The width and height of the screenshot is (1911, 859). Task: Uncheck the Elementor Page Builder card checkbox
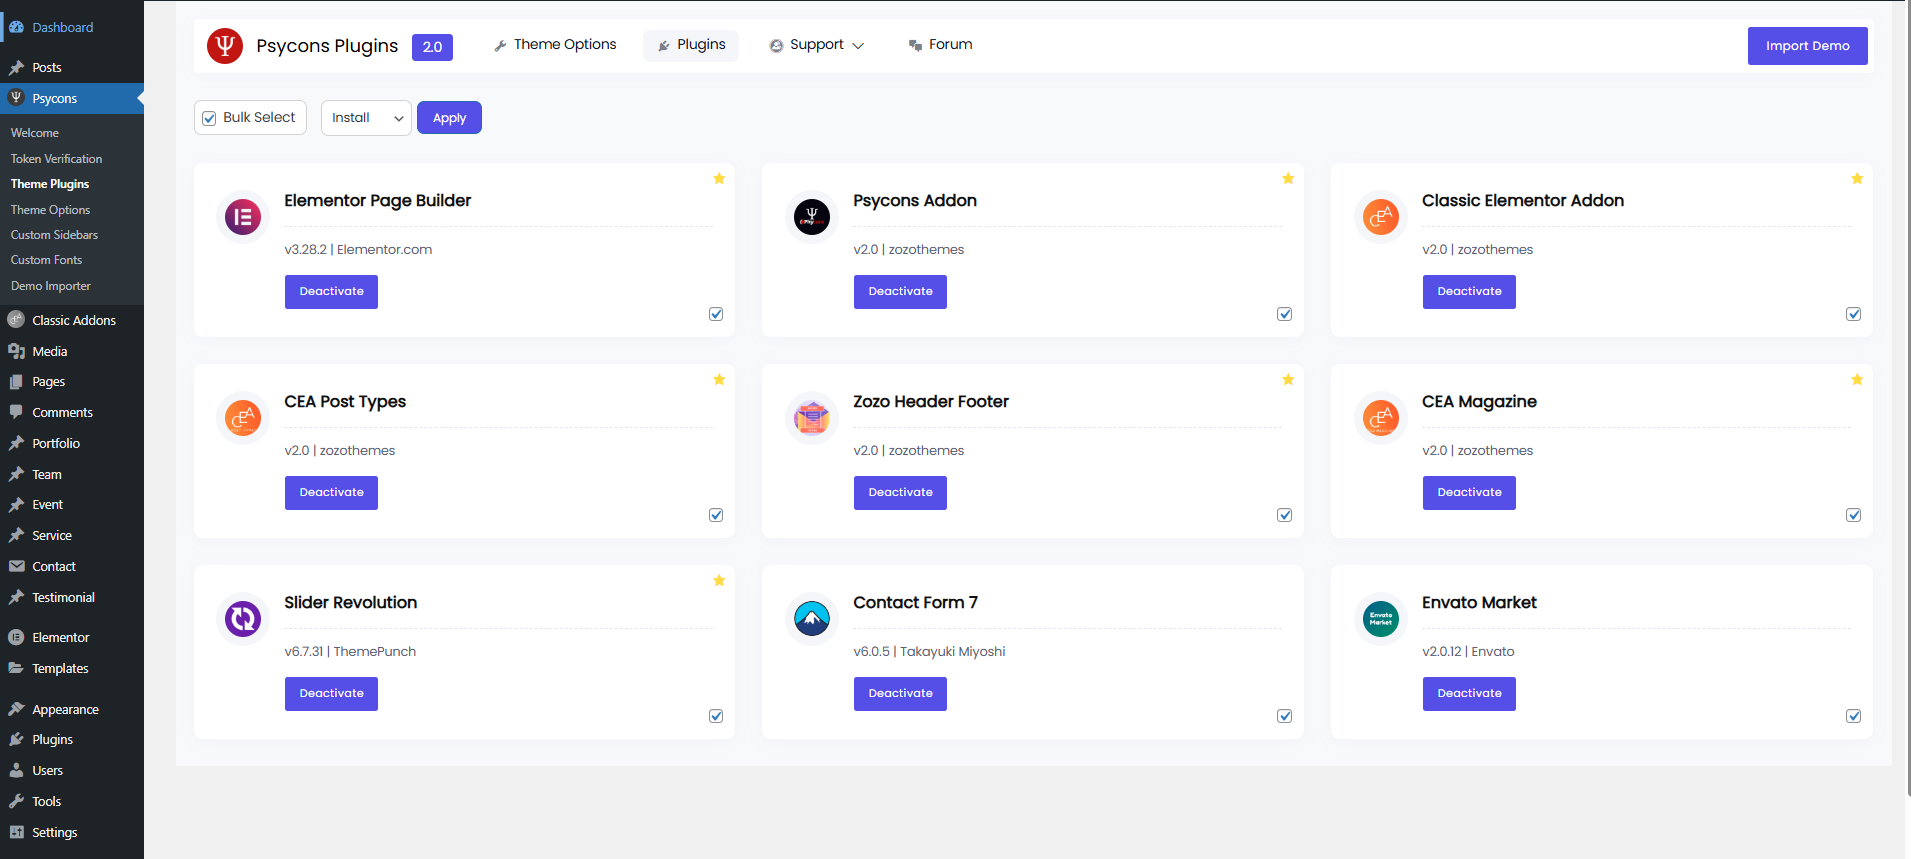pos(716,314)
